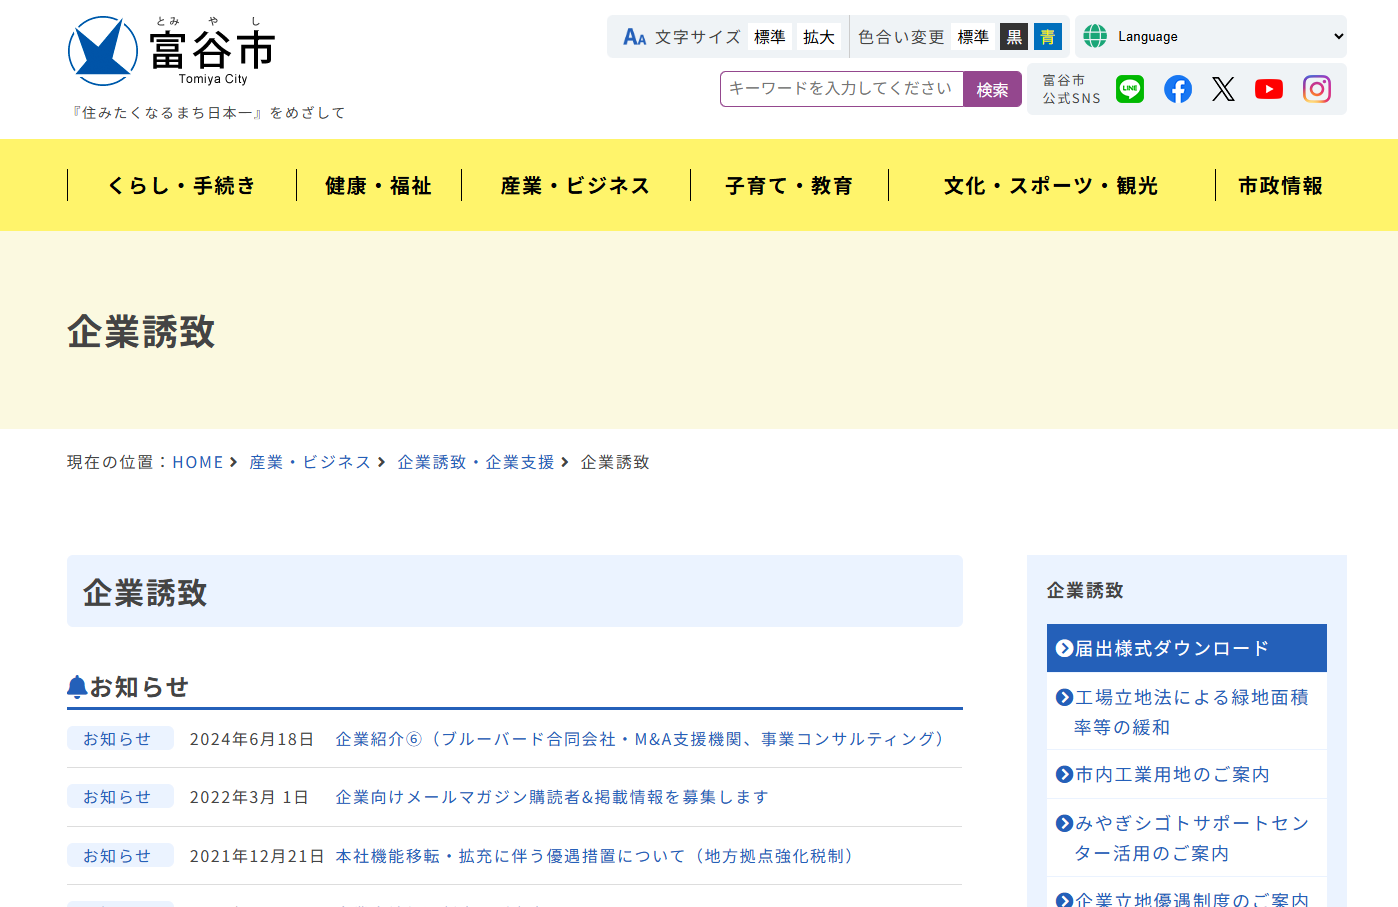Switch color scheme to 黒 (black)

(1014, 37)
